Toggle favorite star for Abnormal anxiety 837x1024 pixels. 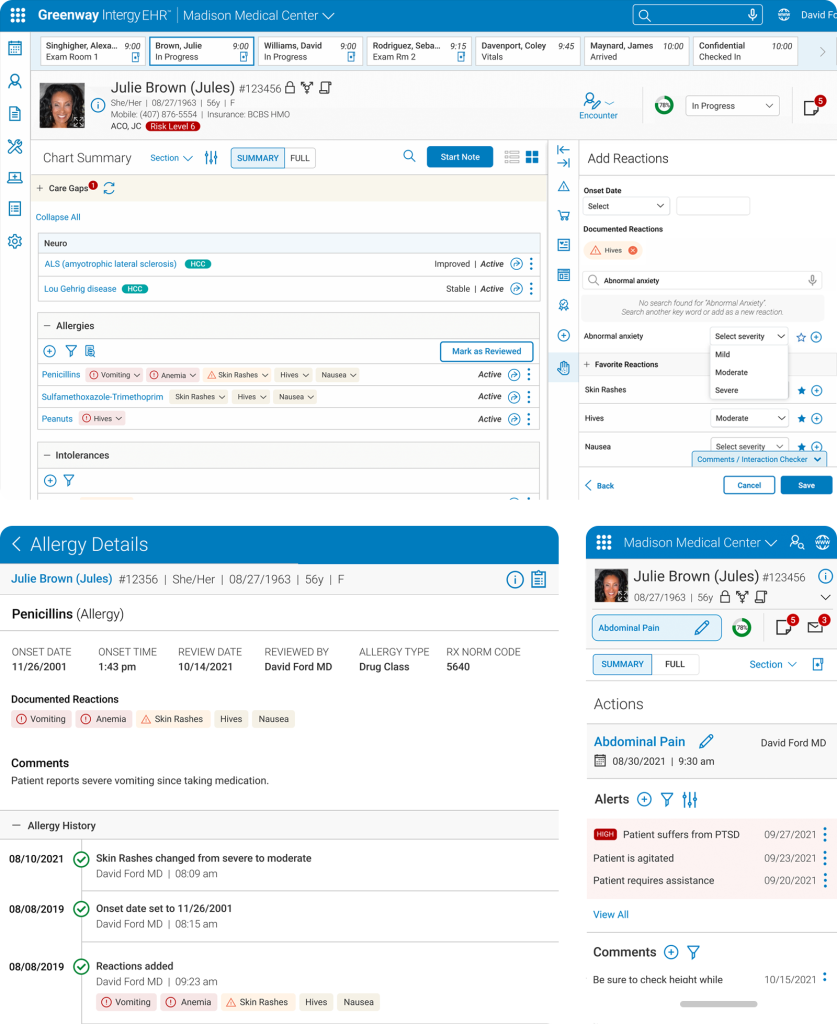pyautogui.click(x=801, y=338)
